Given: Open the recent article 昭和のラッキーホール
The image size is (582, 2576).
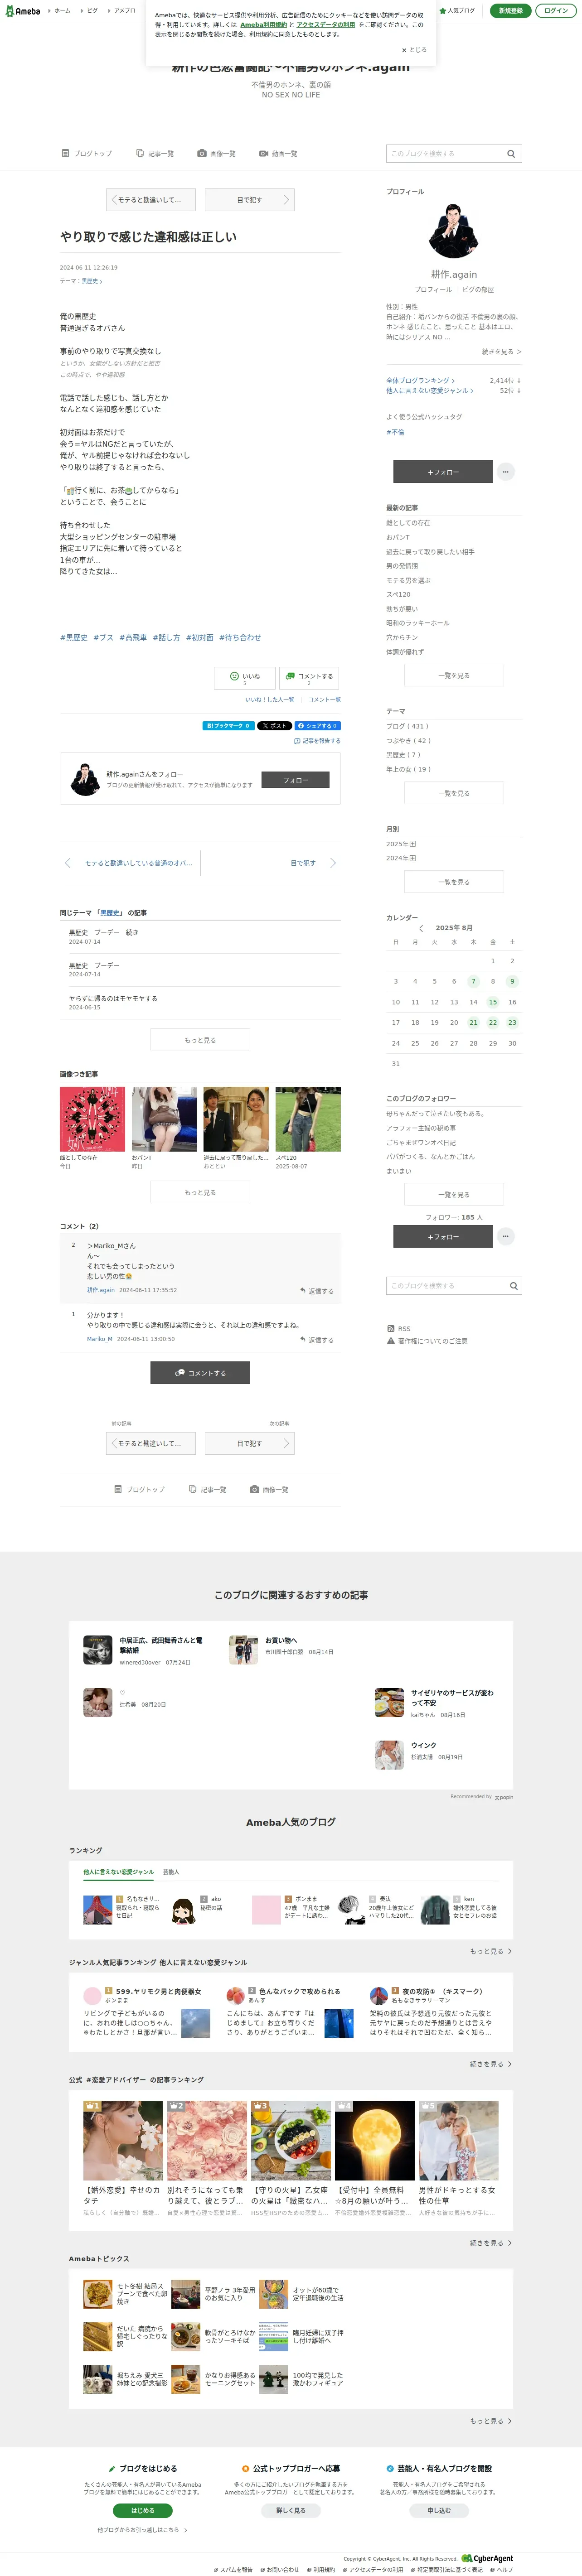Looking at the screenshot, I should point(418,623).
